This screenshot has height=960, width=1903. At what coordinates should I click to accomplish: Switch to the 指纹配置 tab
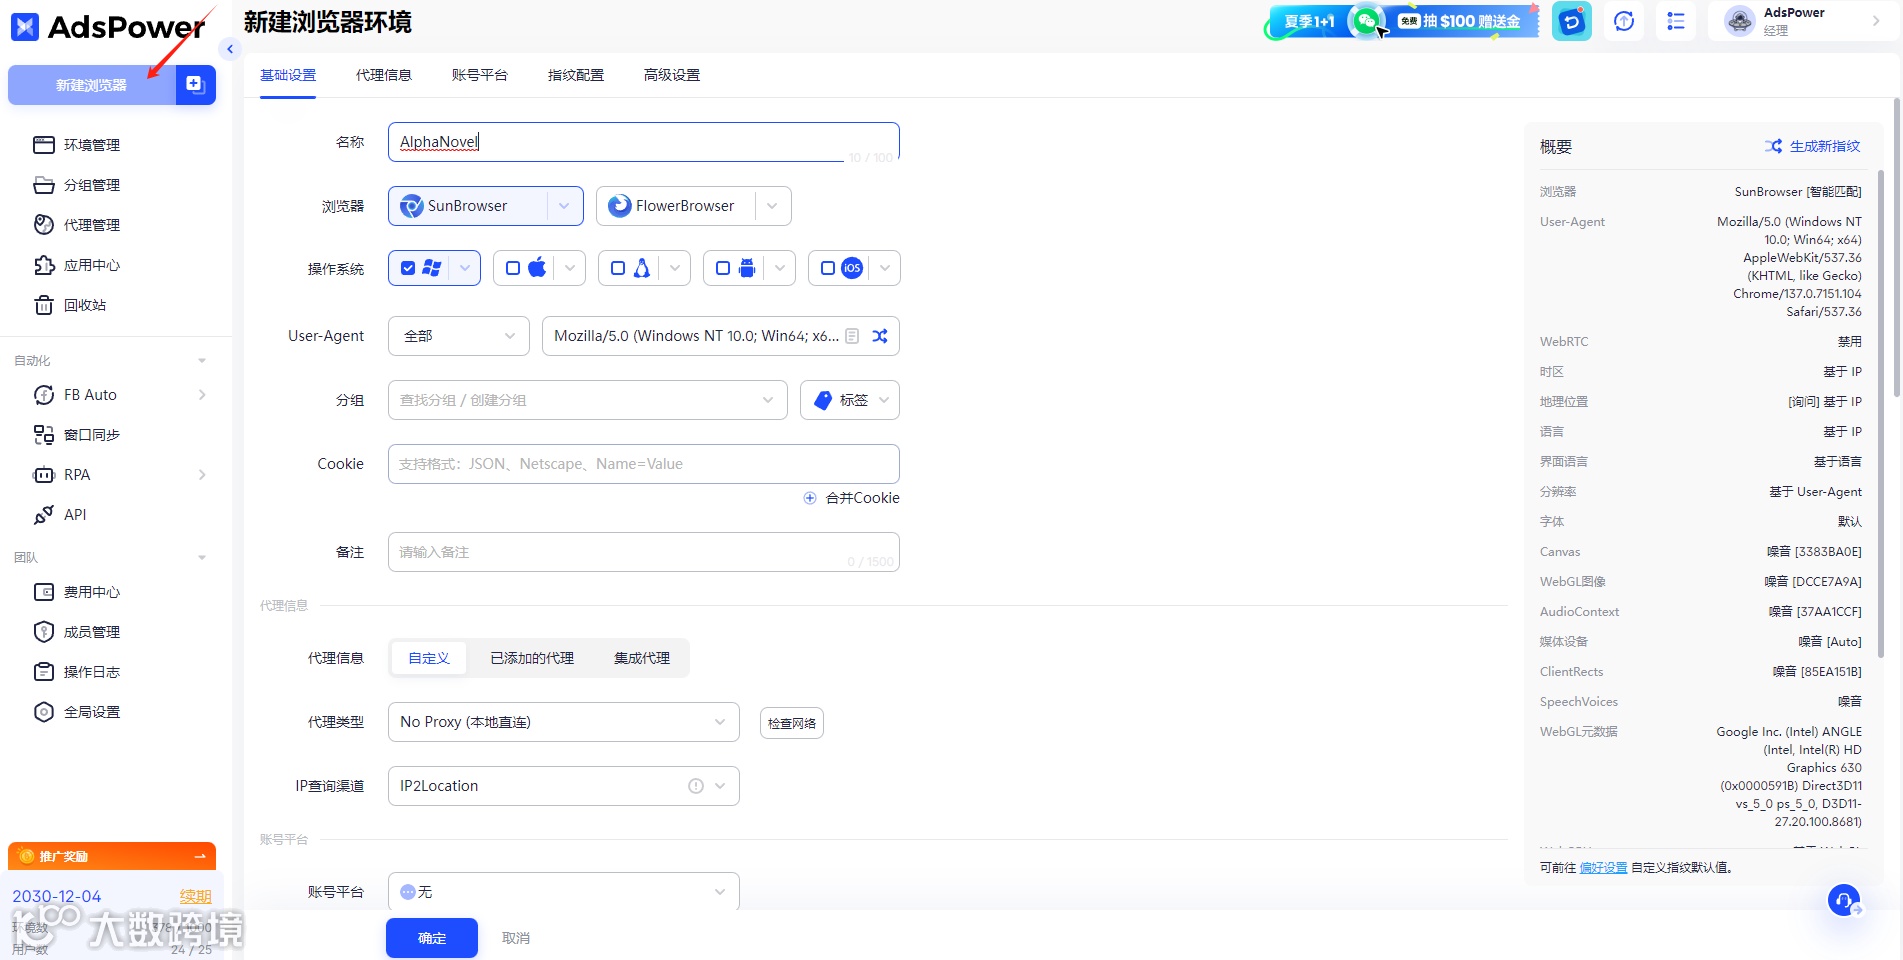tap(576, 75)
